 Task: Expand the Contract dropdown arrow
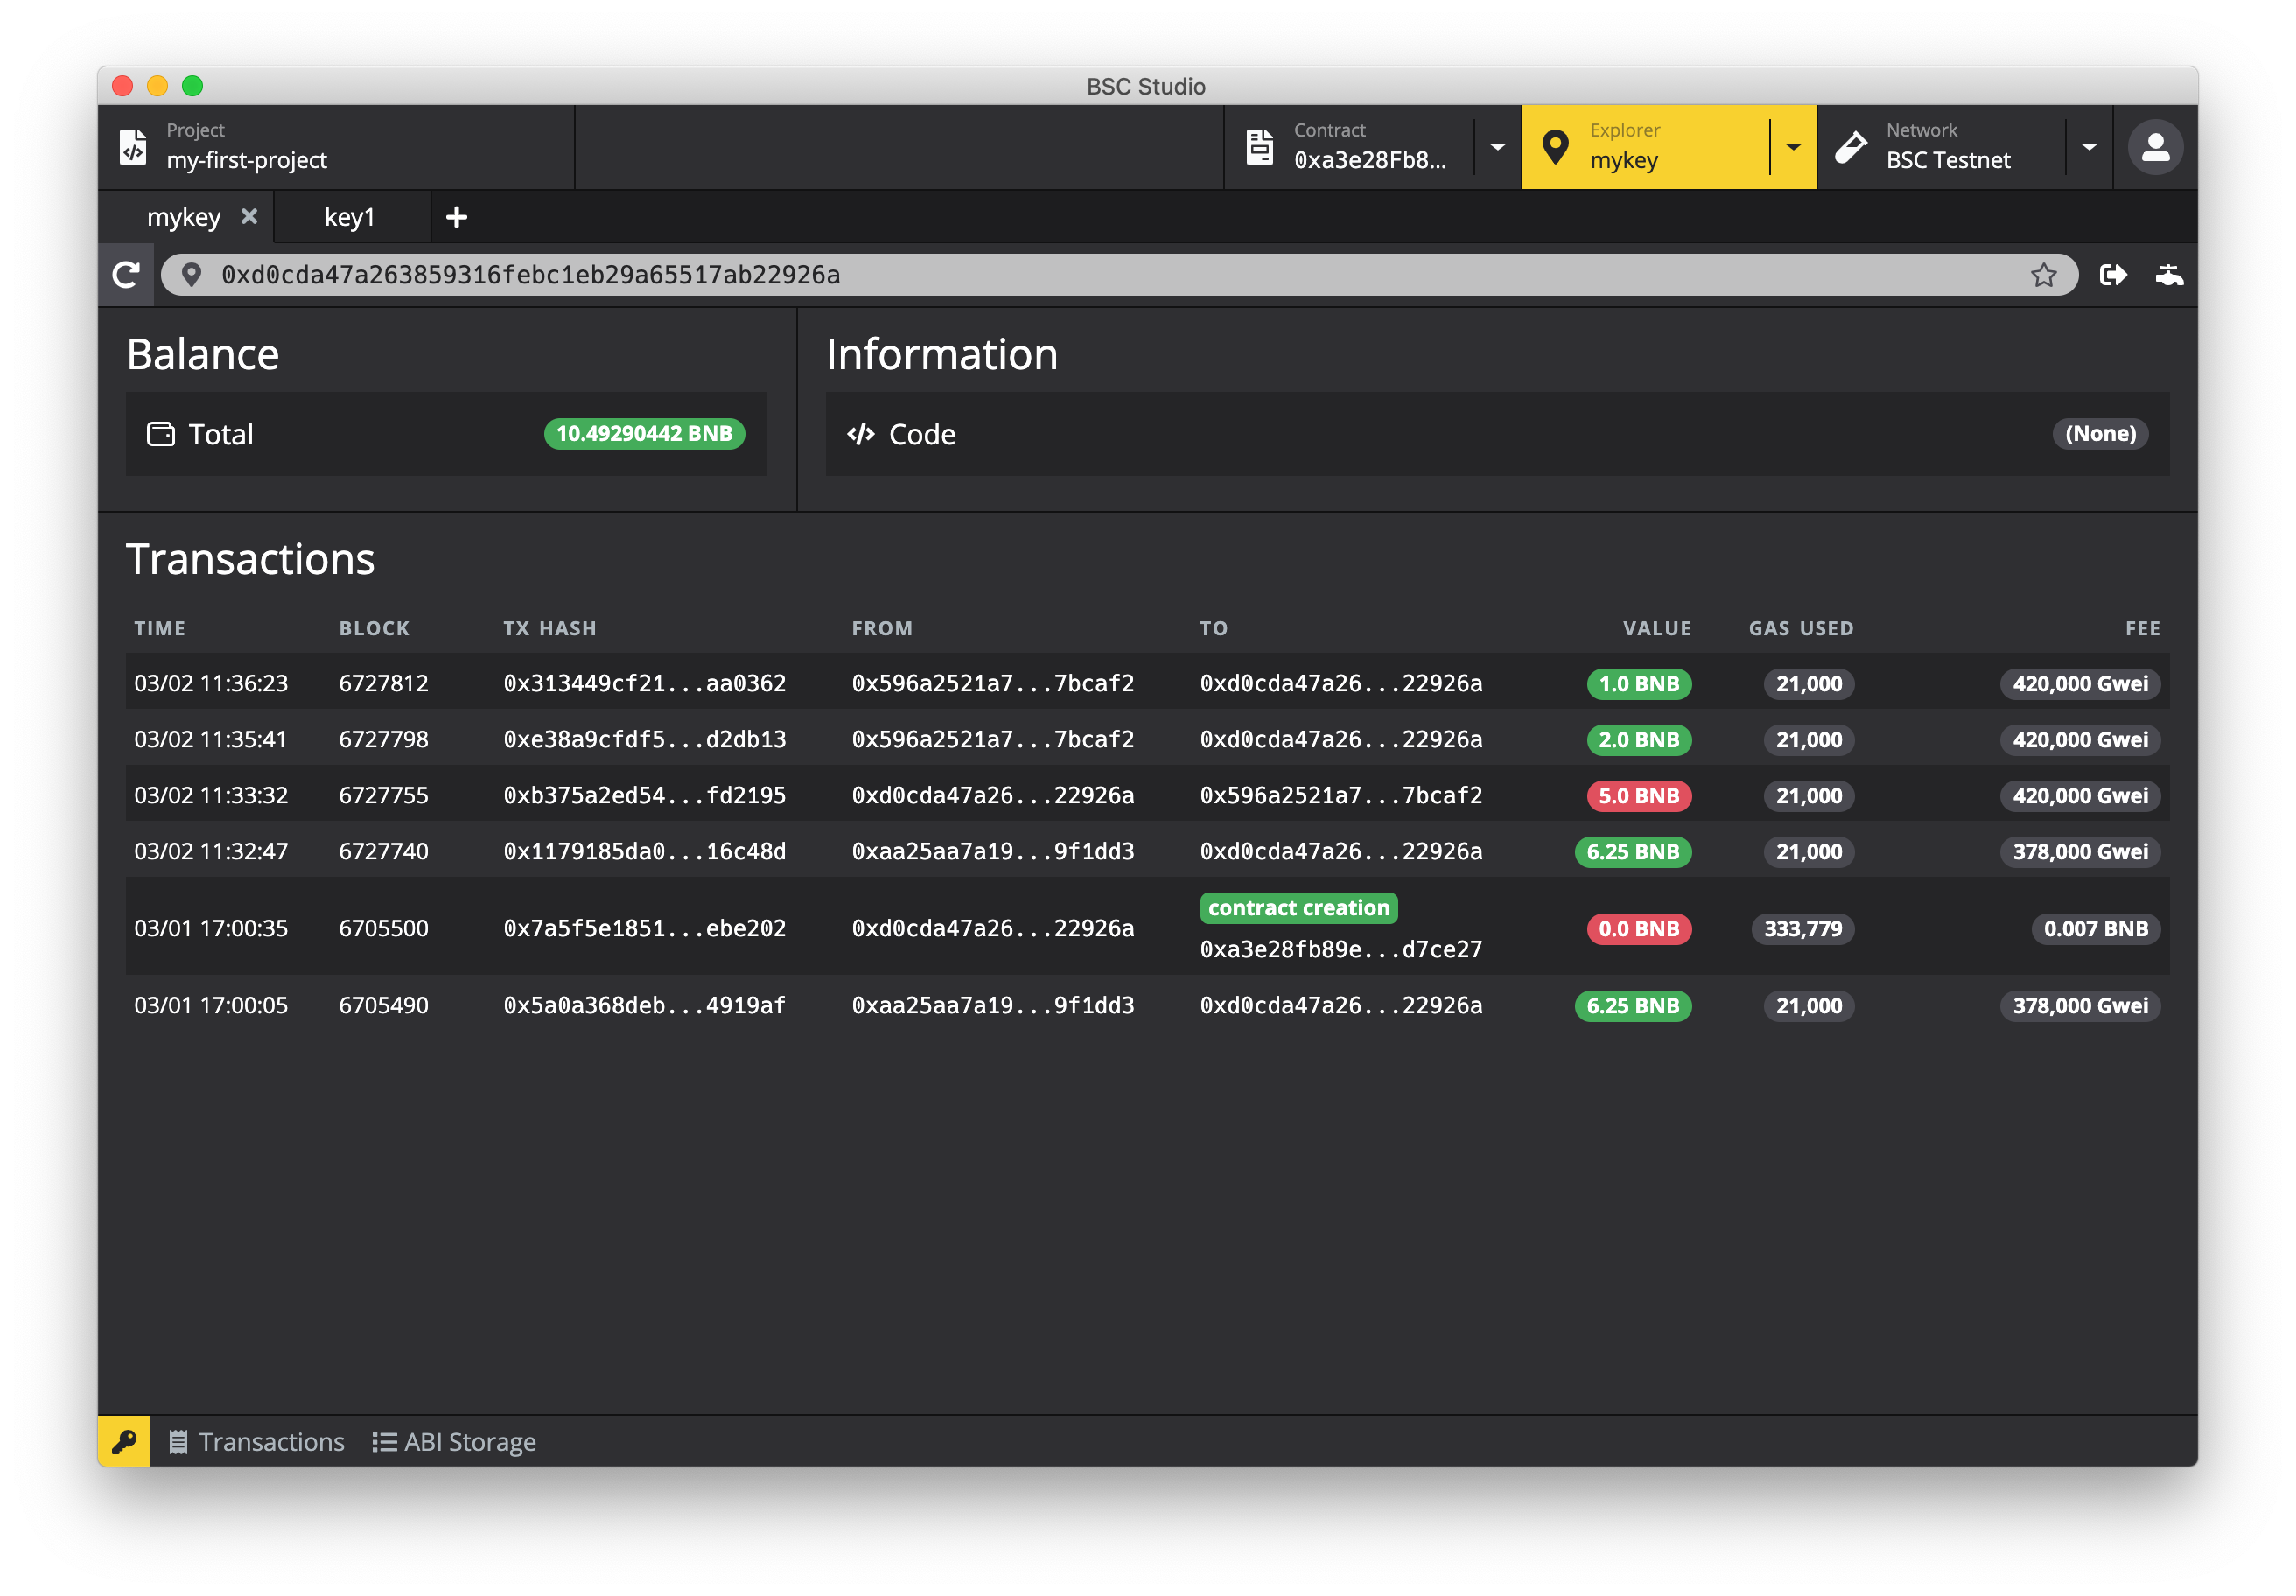1497,147
